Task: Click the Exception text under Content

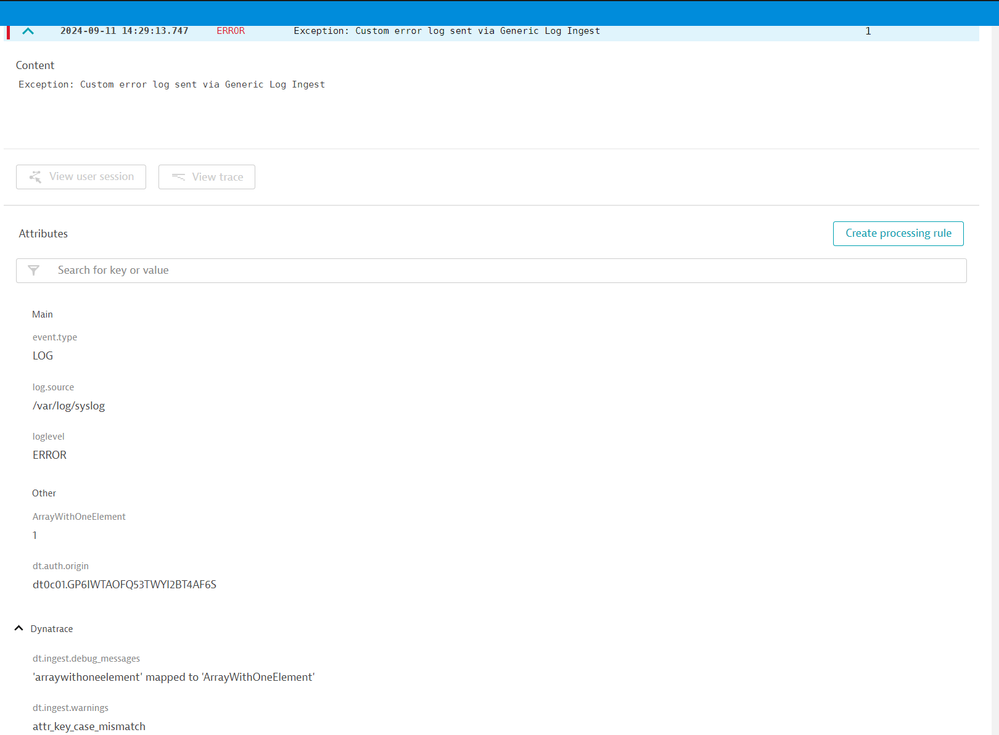Action: pos(171,85)
